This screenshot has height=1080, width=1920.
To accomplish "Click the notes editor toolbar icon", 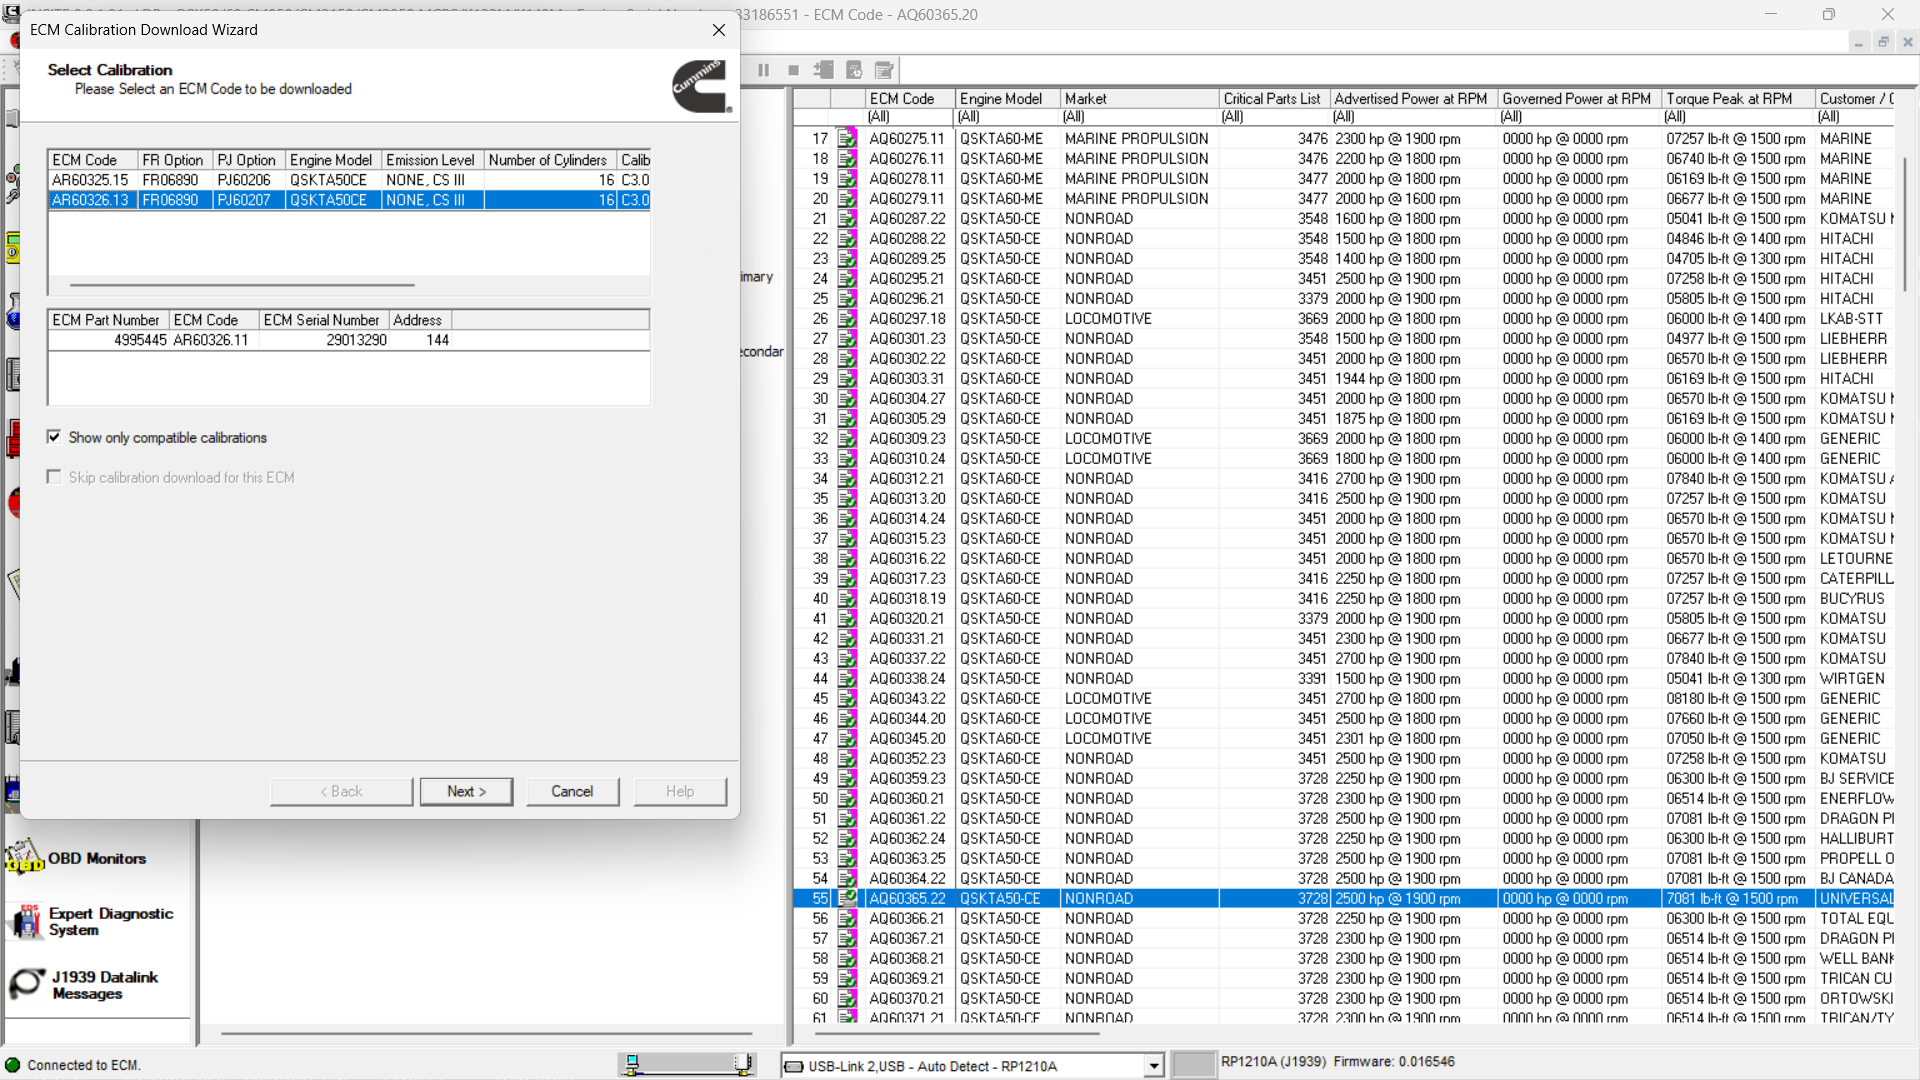I will click(884, 70).
